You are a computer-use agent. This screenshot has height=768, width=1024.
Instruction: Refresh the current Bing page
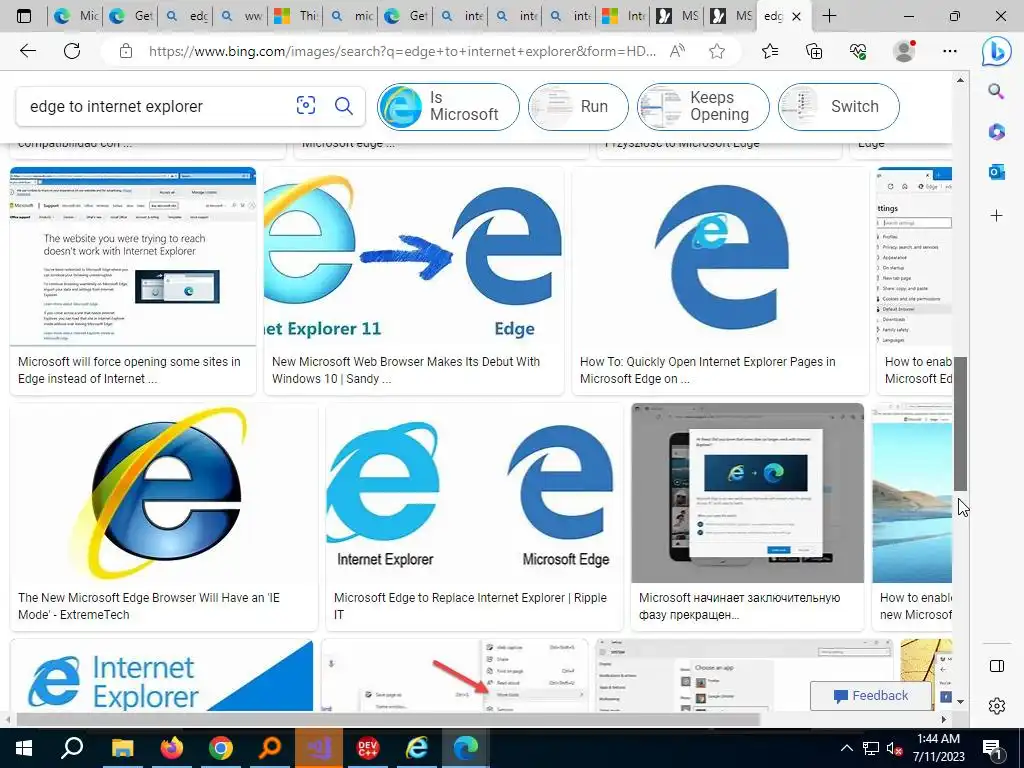[72, 51]
